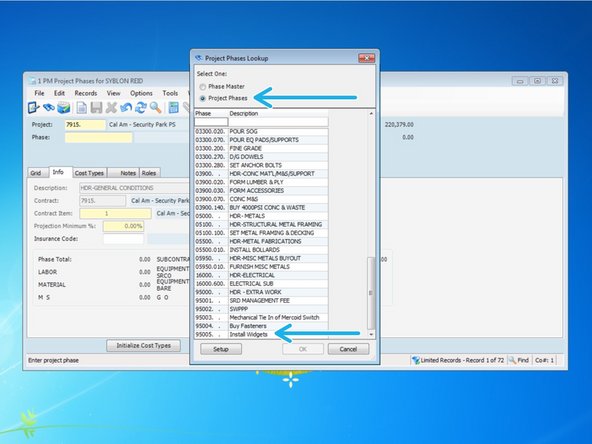
Task: Click the Initialize Cost Types button
Action: point(143,345)
